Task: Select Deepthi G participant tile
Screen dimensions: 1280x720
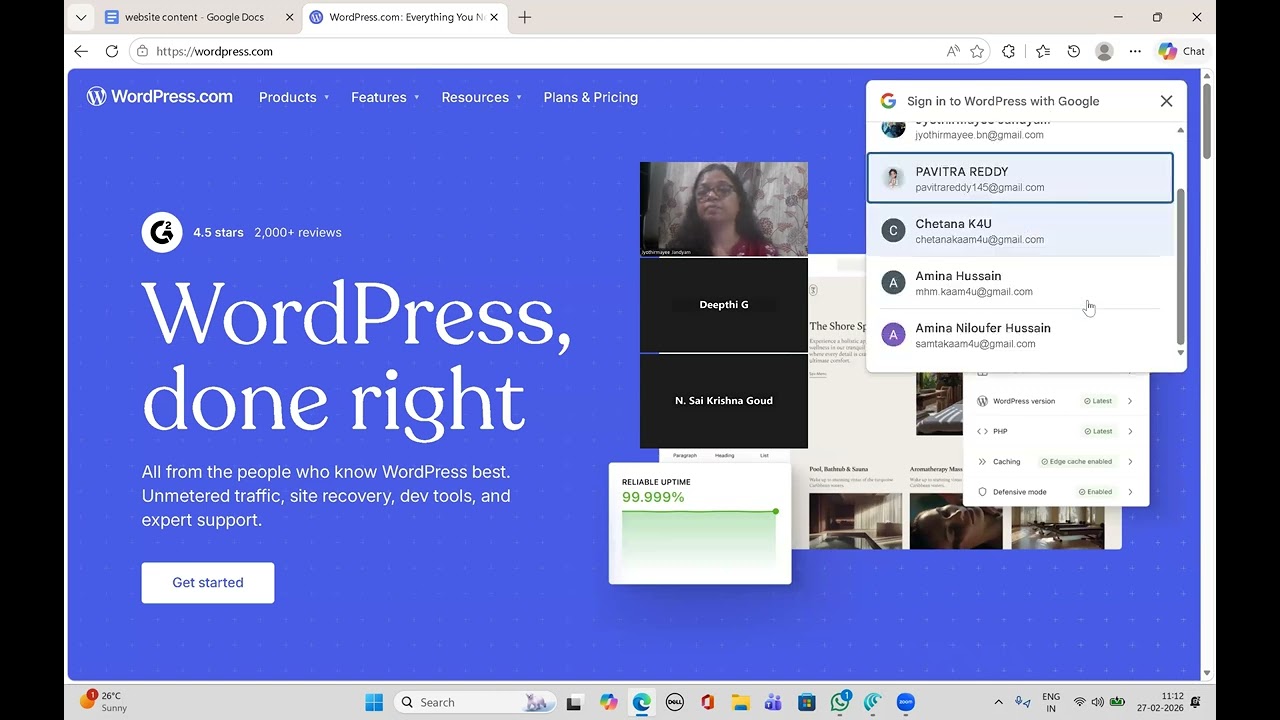Action: tap(724, 305)
